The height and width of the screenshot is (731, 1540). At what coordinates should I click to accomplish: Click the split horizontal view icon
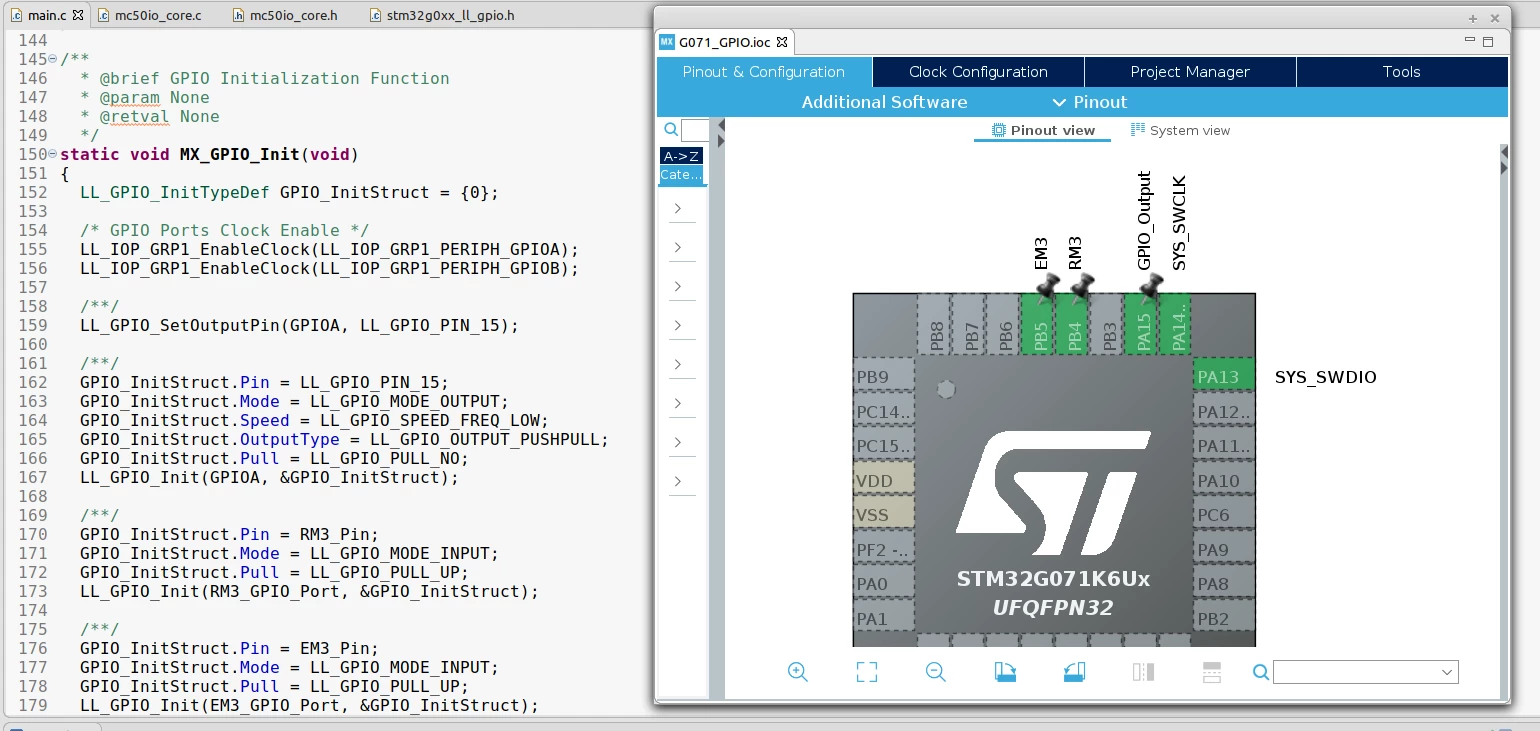pyautogui.click(x=1212, y=672)
